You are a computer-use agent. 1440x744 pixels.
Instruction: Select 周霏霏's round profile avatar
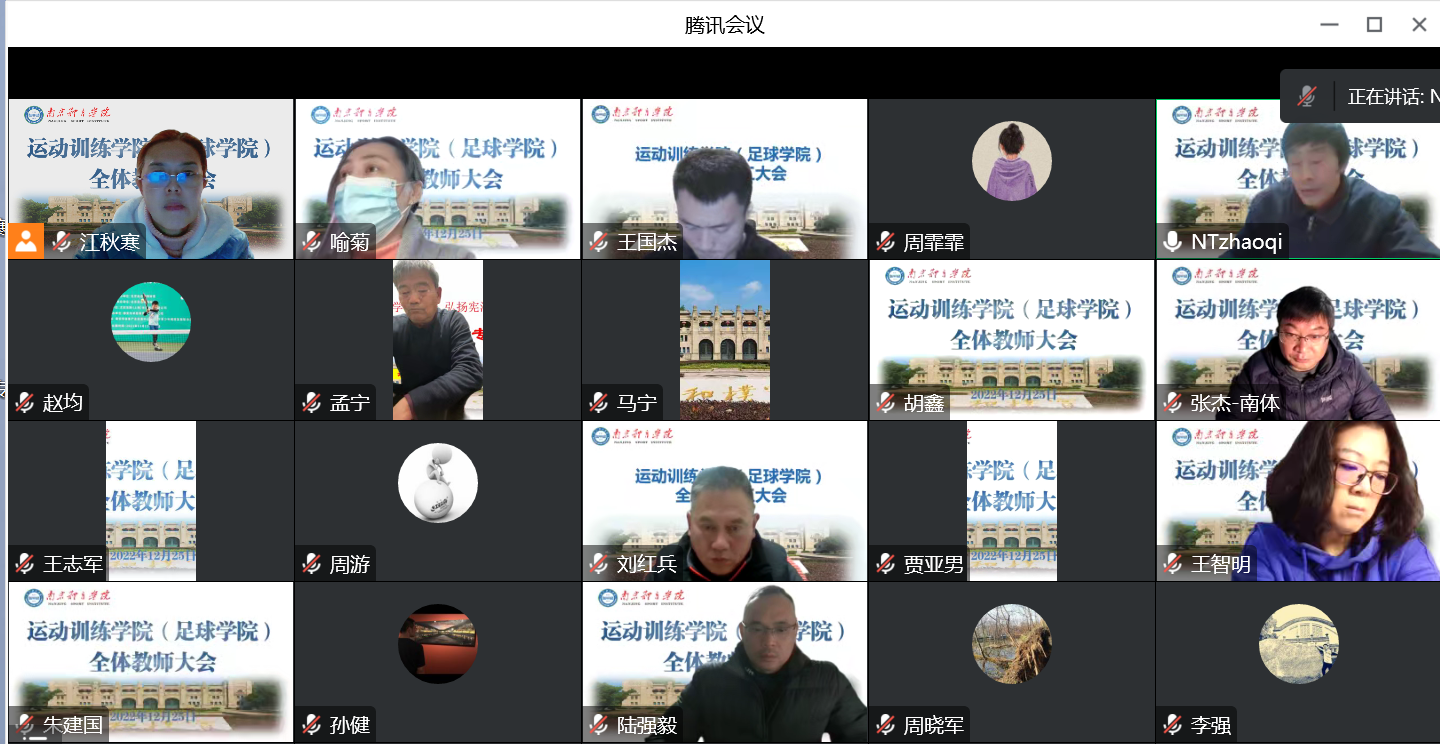point(1011,161)
